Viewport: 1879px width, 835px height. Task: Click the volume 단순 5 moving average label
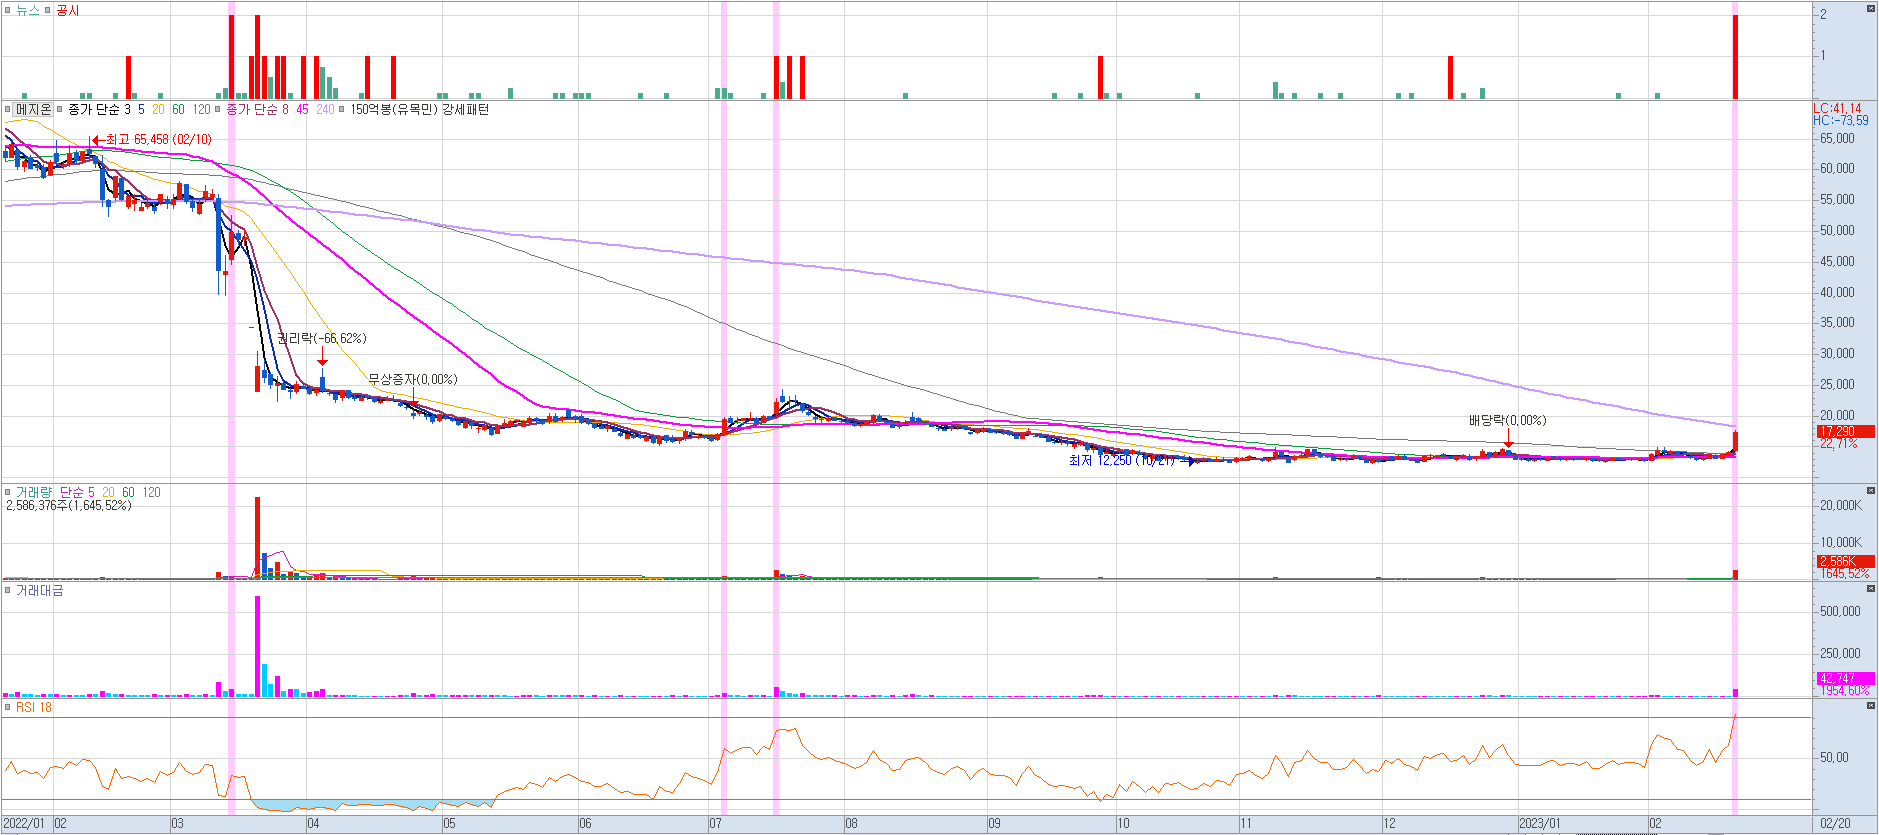[x=77, y=492]
